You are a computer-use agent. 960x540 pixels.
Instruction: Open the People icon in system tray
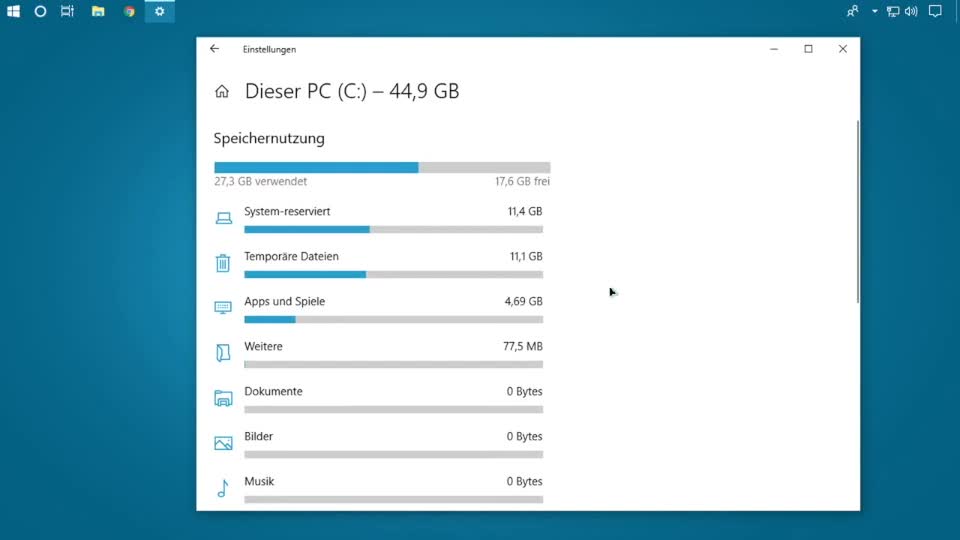point(852,11)
